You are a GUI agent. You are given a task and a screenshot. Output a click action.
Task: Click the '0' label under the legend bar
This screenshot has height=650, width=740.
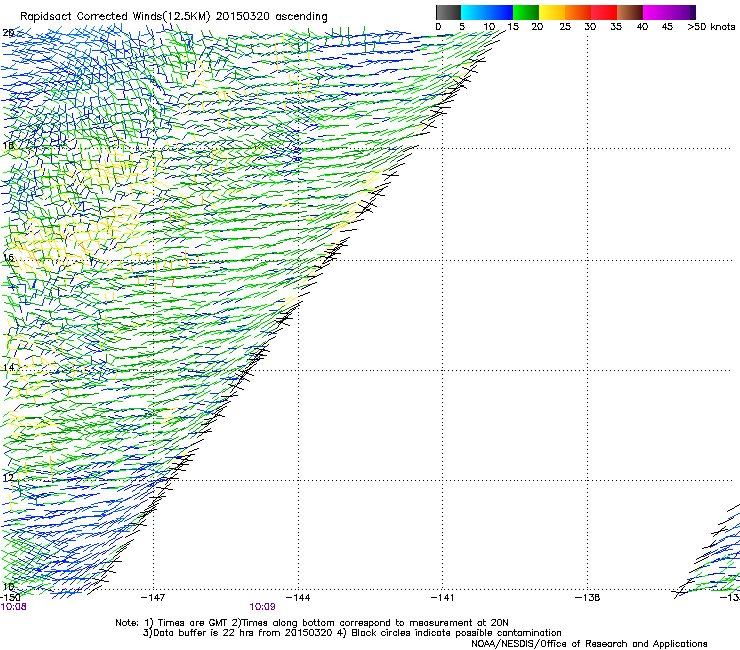(438, 27)
